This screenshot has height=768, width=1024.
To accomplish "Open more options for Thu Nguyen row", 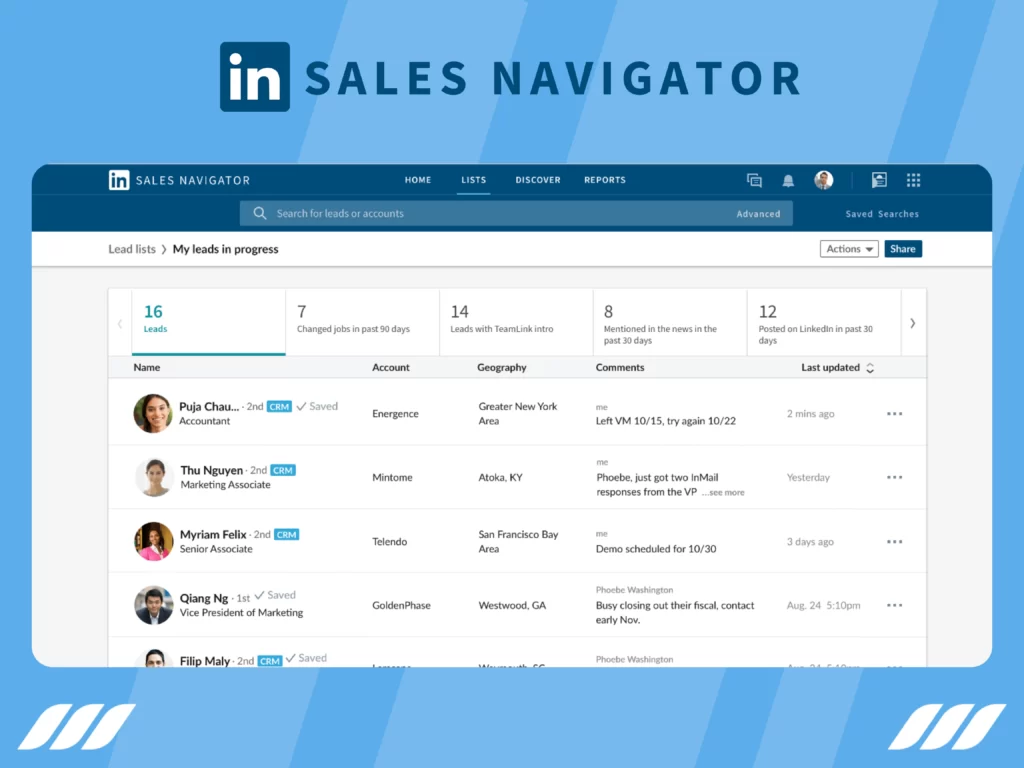I will coord(895,477).
